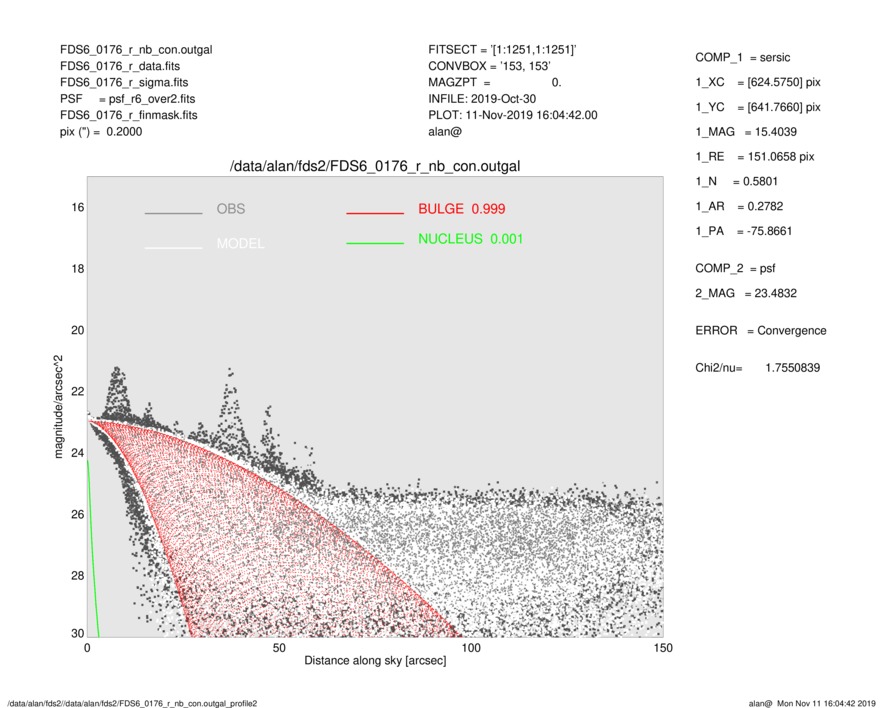This screenshot has width=885, height=708.
Task: Click the COMP_1 = sersic label
Action: coord(742,58)
